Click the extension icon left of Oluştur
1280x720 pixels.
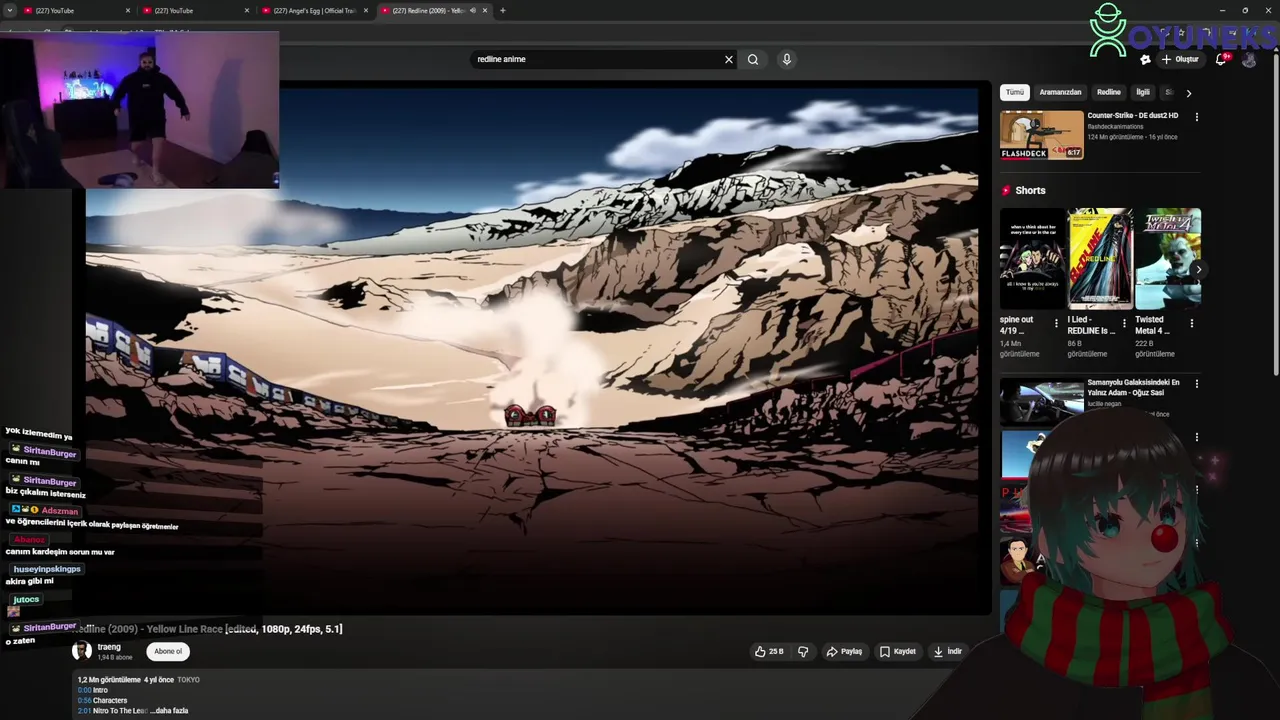pos(1145,59)
